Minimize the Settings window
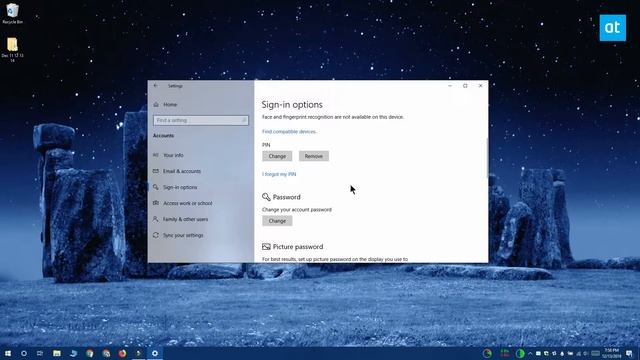640x360 pixels. coord(450,86)
